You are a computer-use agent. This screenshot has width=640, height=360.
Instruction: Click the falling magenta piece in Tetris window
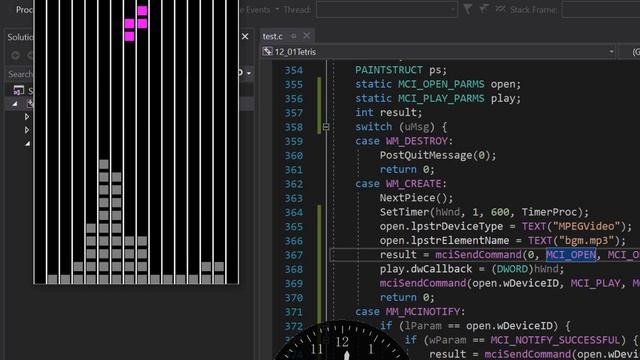[136, 23]
